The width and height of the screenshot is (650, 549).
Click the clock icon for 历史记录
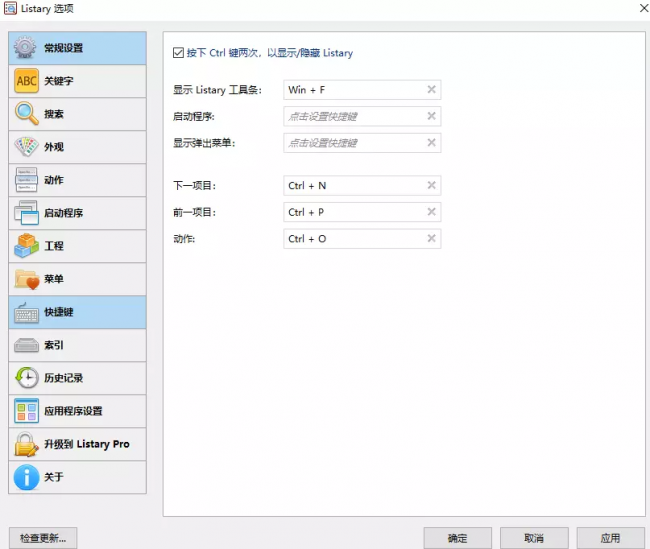(27, 378)
